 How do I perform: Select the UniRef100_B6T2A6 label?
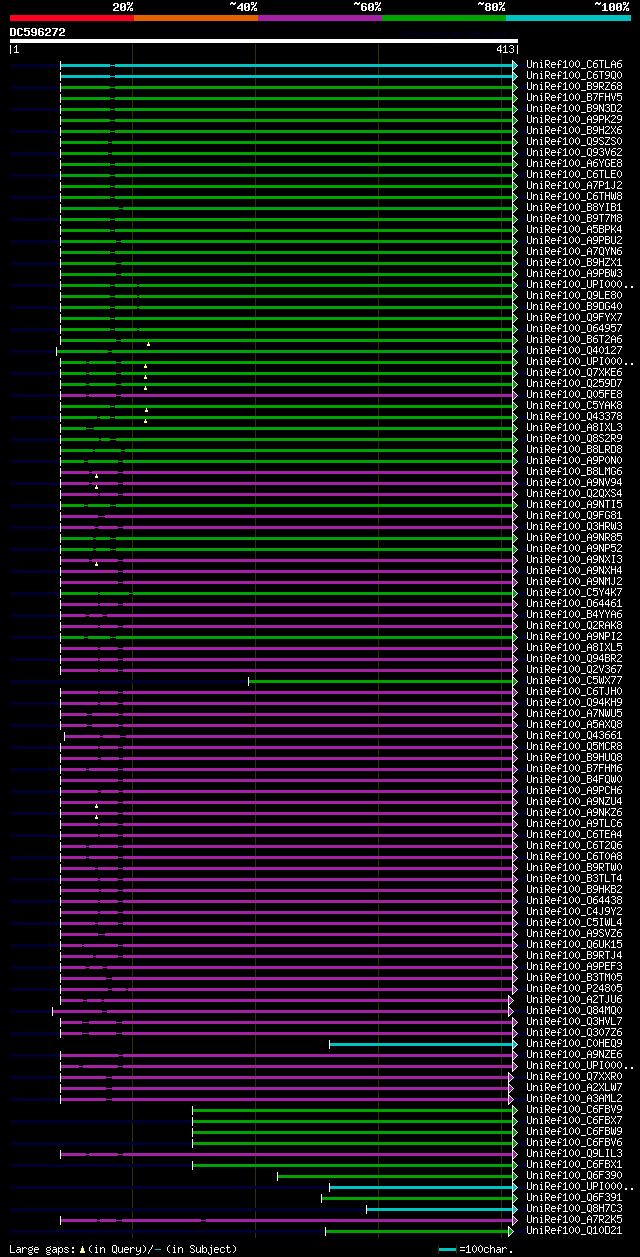coord(574,339)
